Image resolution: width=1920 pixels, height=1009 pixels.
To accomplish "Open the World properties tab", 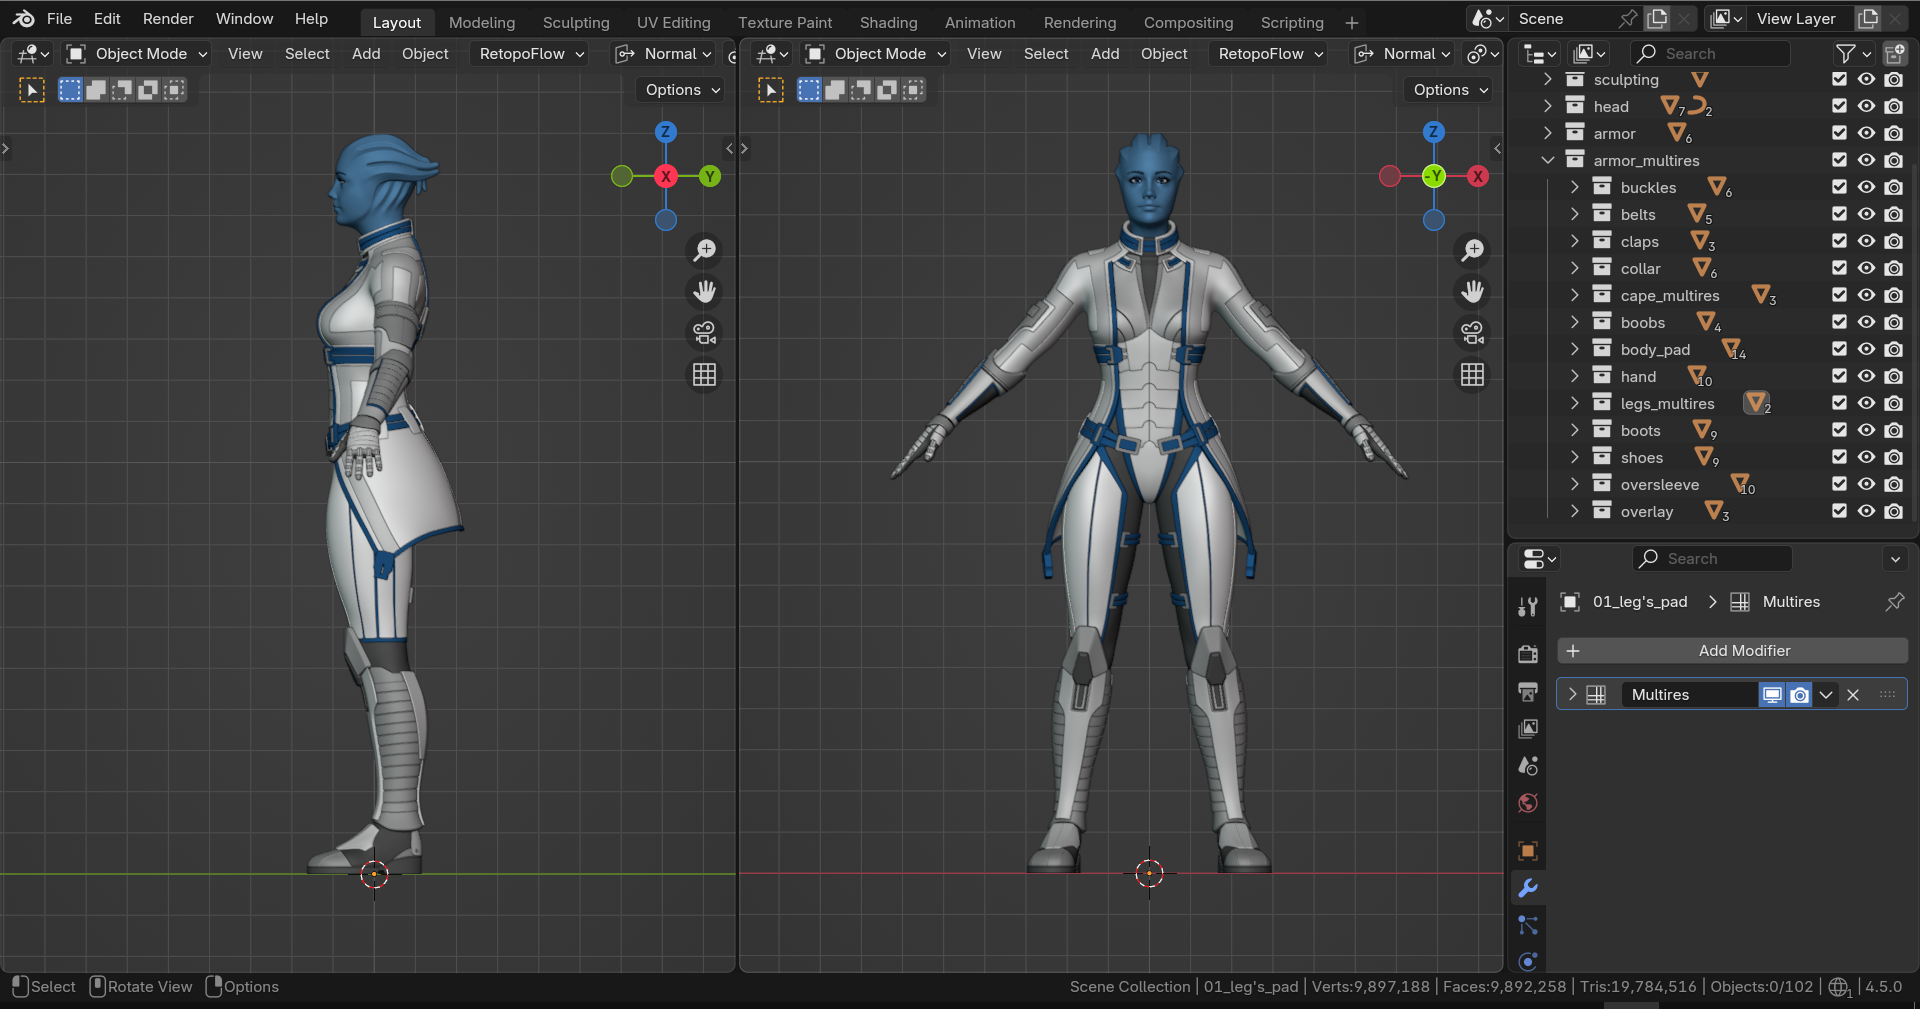I will coord(1527,804).
